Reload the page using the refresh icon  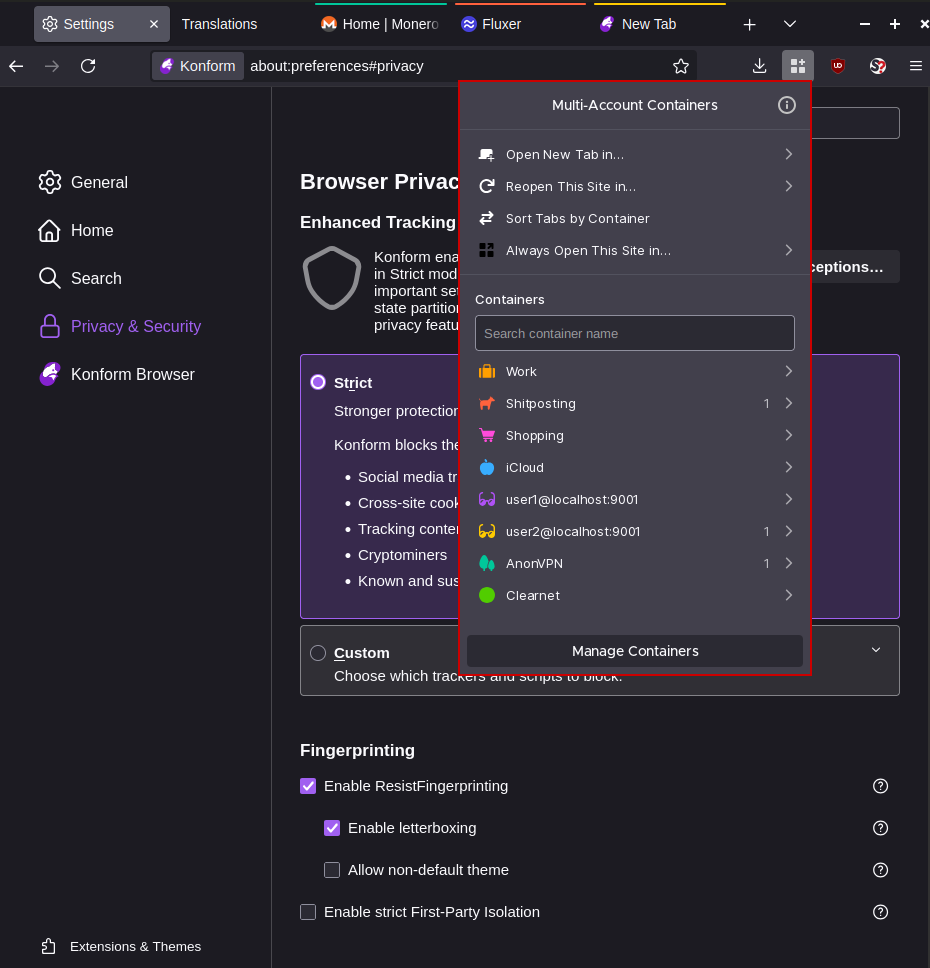[88, 66]
